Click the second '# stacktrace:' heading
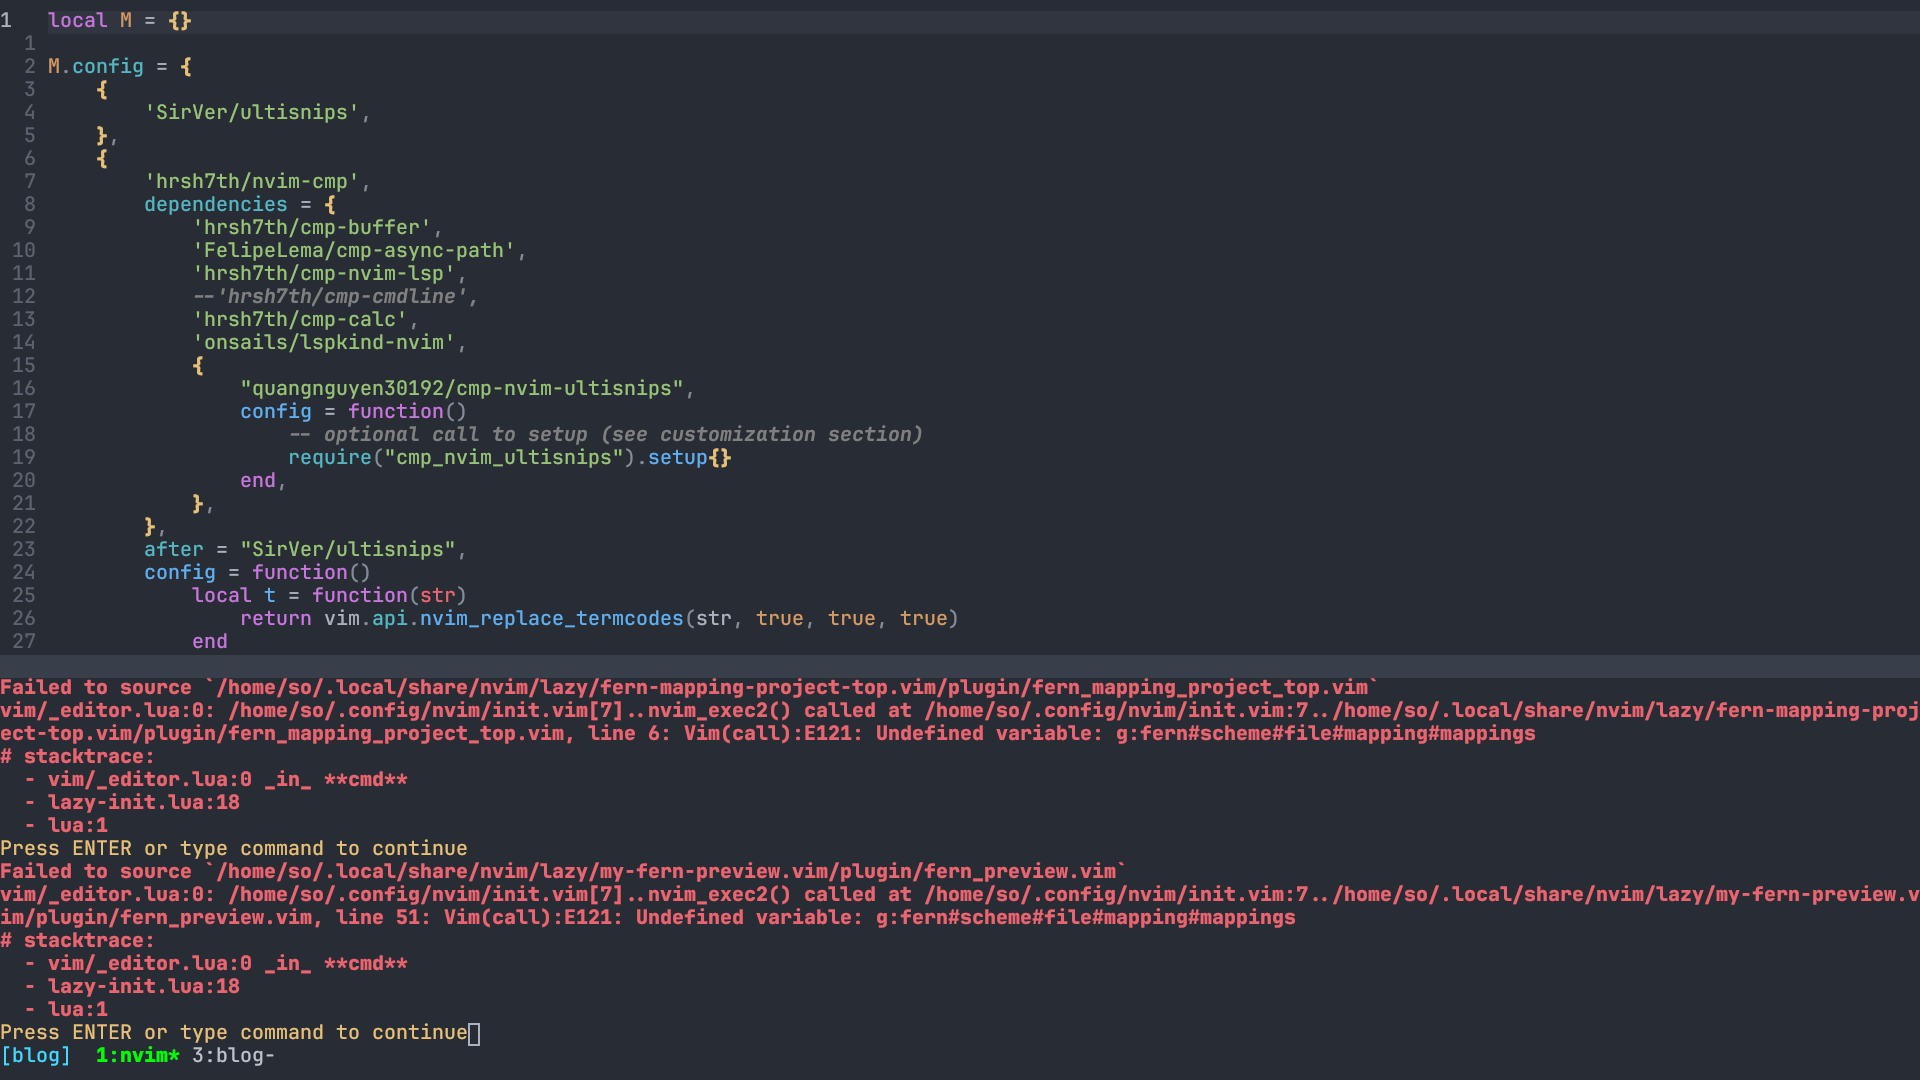1920x1080 pixels. (78, 940)
